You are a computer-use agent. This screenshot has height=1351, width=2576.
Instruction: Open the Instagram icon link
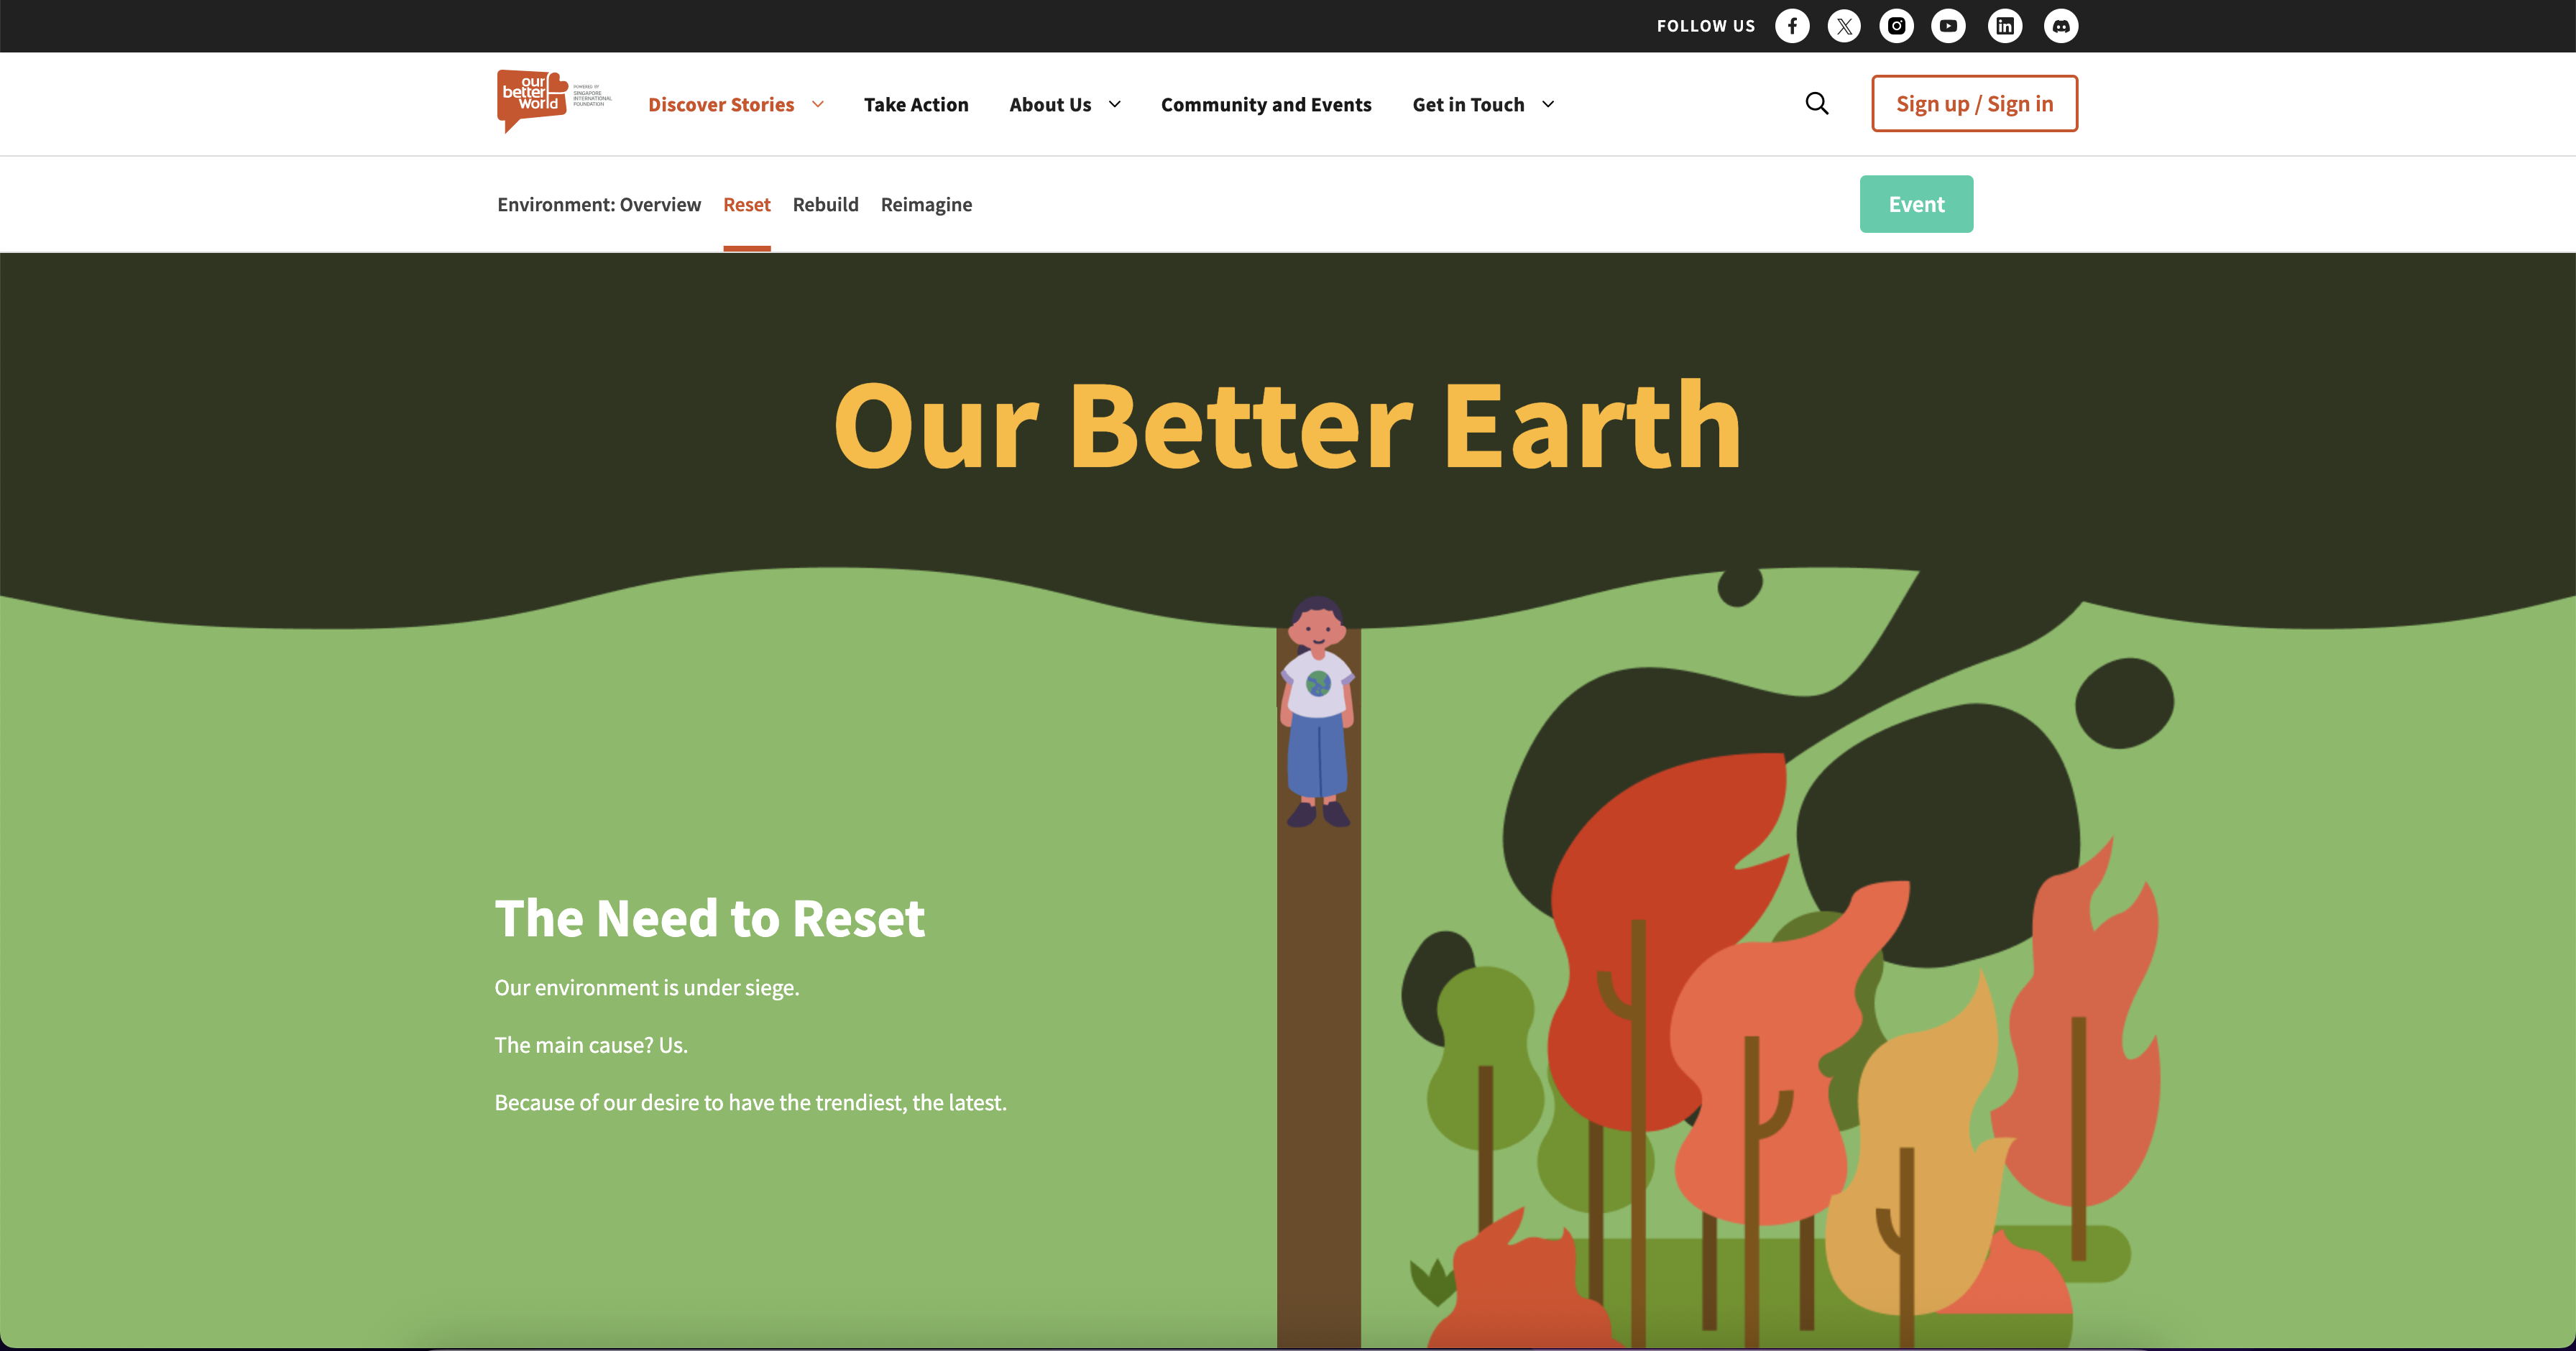[x=1896, y=26]
